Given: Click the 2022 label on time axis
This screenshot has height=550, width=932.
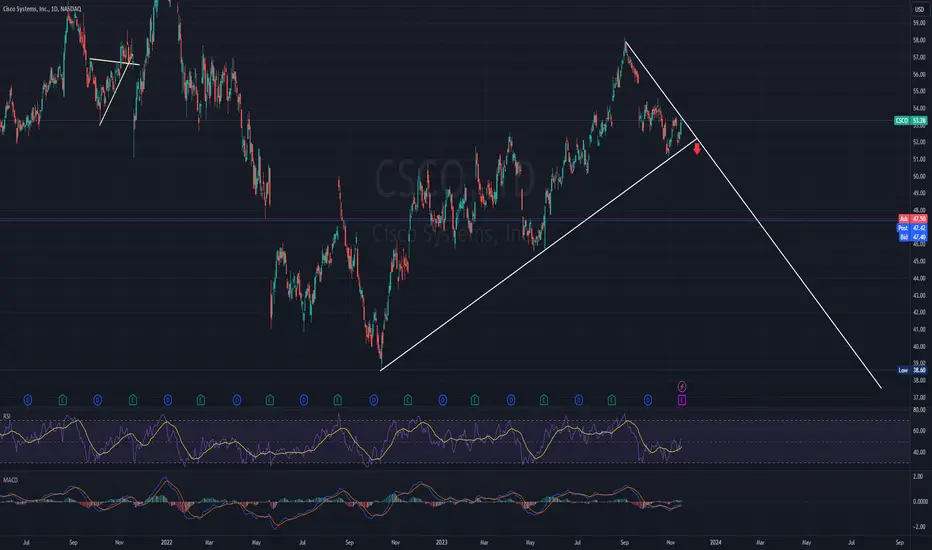Looking at the screenshot, I should [x=166, y=542].
